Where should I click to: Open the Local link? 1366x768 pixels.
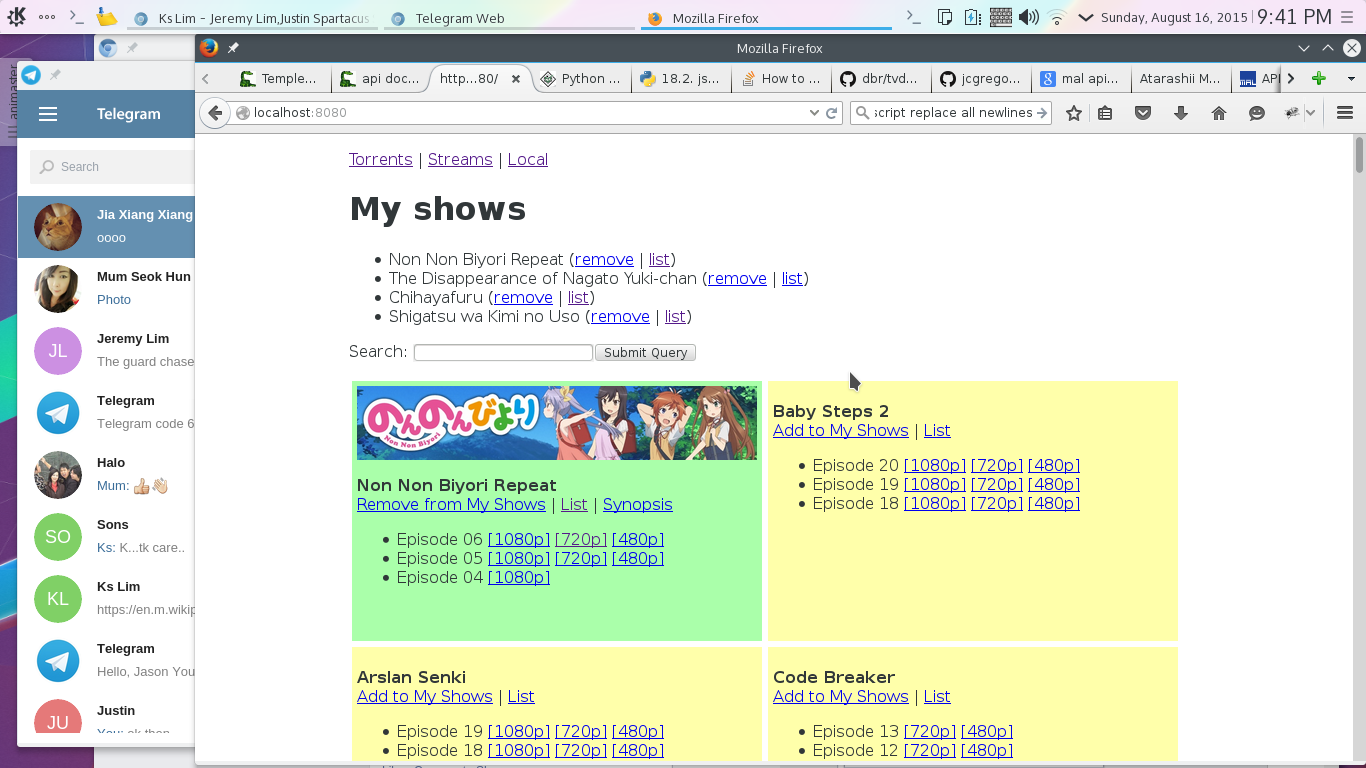(x=527, y=159)
